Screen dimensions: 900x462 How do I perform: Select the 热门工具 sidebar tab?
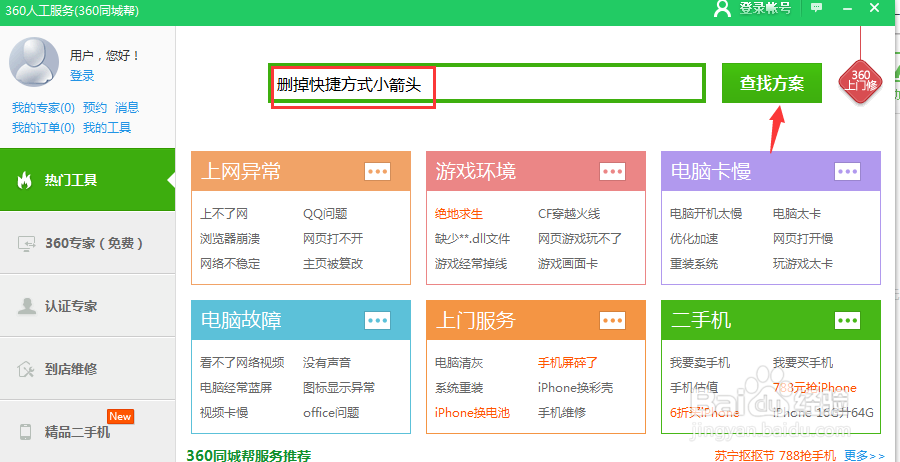click(x=87, y=180)
